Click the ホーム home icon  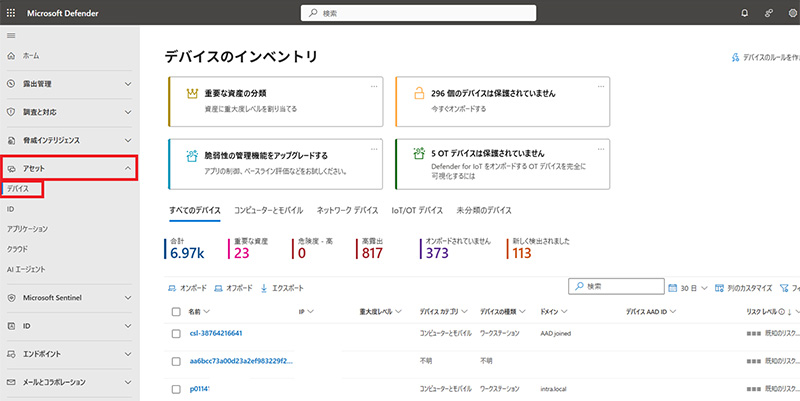click(x=11, y=55)
